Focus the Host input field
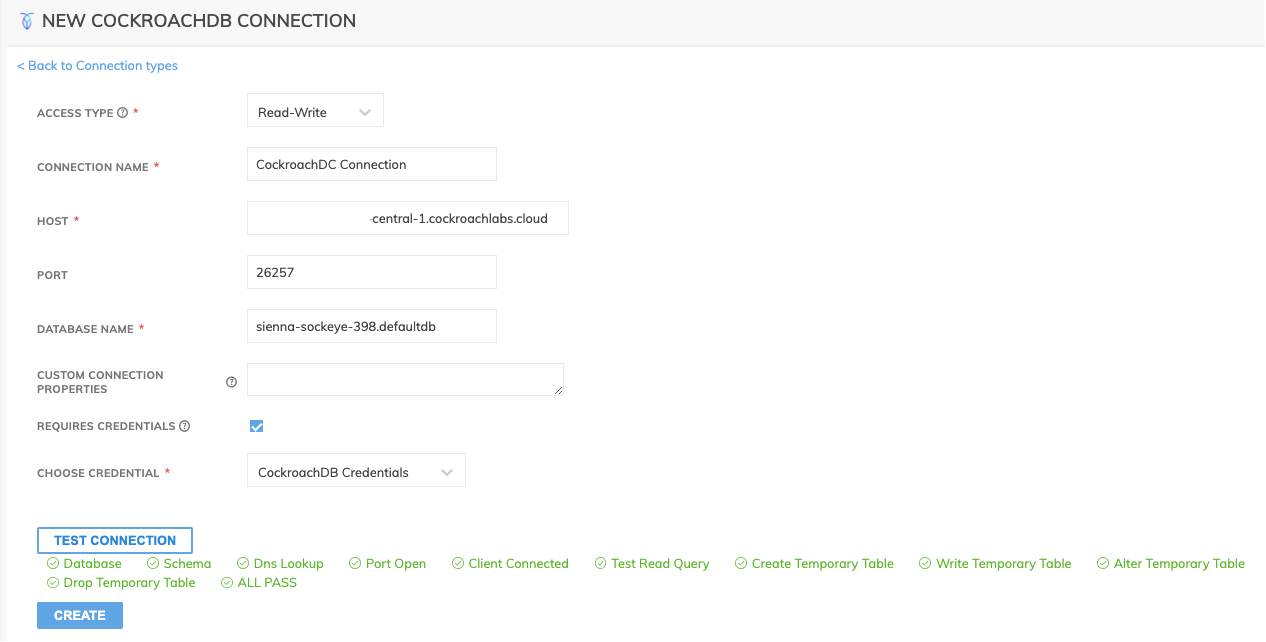 pos(408,218)
